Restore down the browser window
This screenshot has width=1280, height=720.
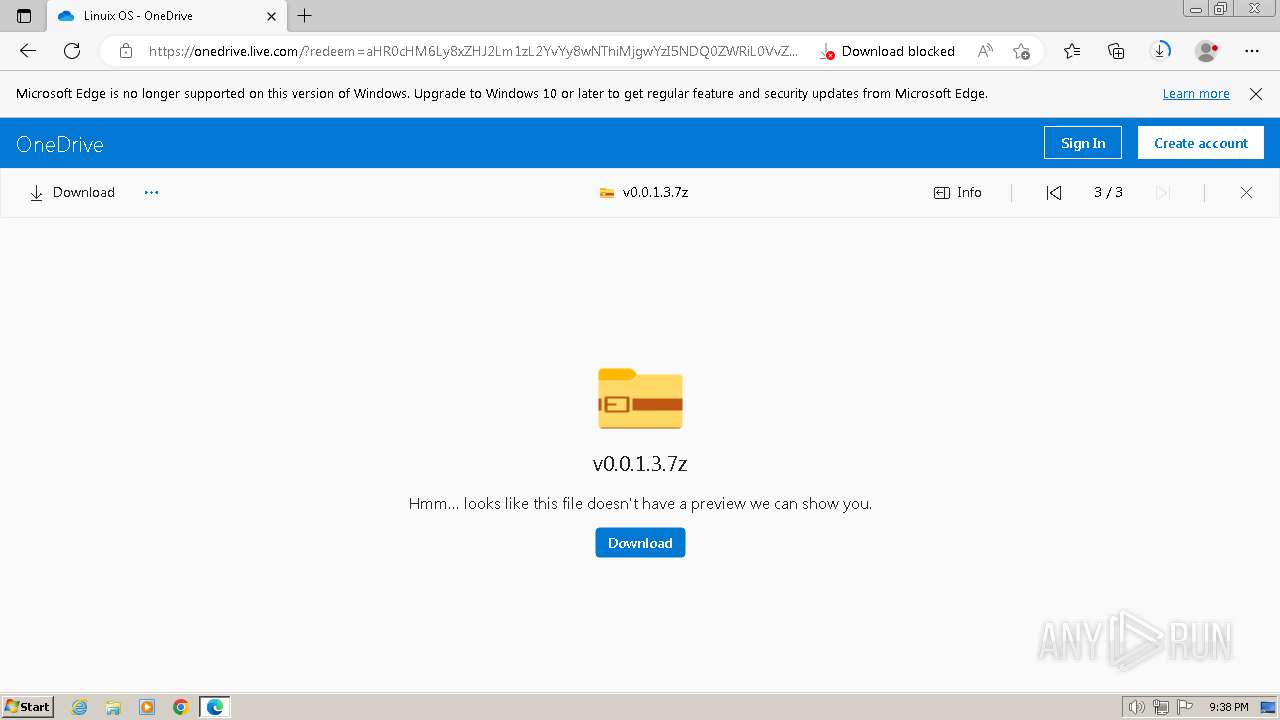click(1220, 8)
